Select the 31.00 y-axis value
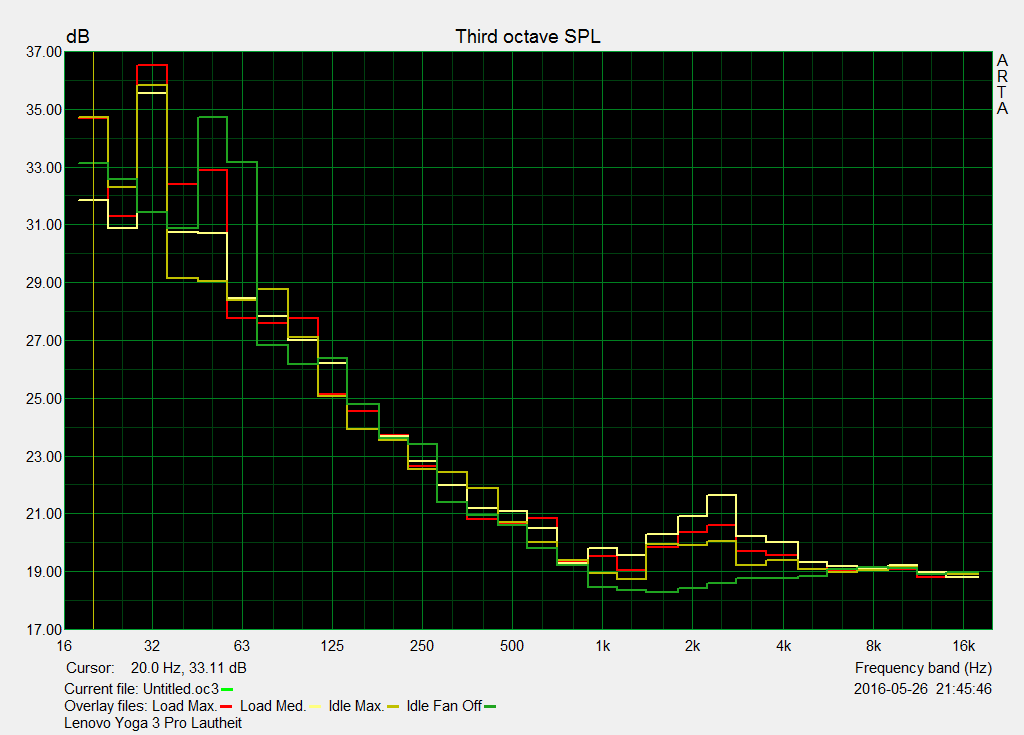The height and width of the screenshot is (735, 1024). (x=44, y=225)
